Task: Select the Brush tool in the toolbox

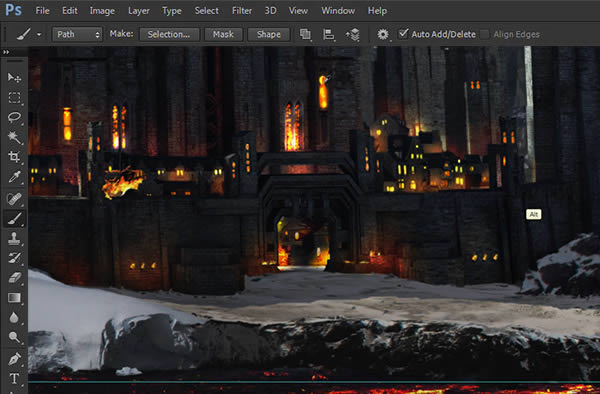Action: [x=14, y=219]
